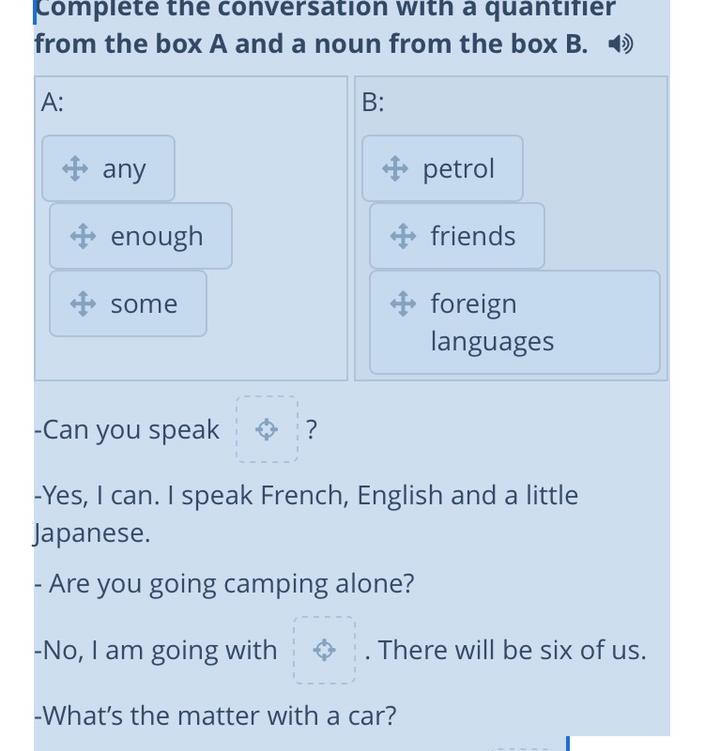Click the move handle beside "petrol"

395,168
